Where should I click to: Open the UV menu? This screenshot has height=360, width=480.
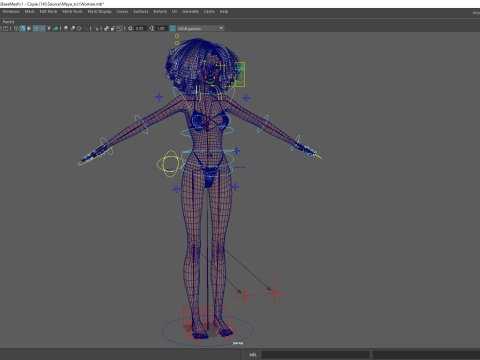[174, 11]
